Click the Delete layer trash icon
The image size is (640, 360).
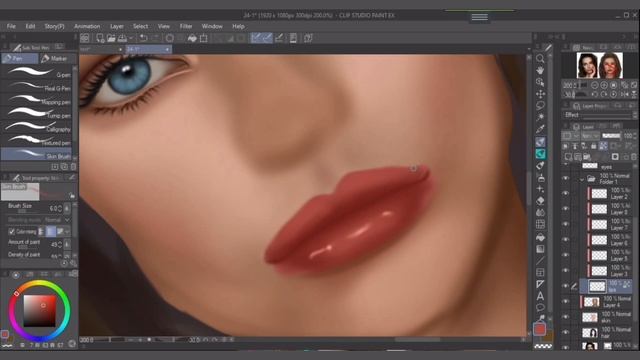(x=633, y=157)
